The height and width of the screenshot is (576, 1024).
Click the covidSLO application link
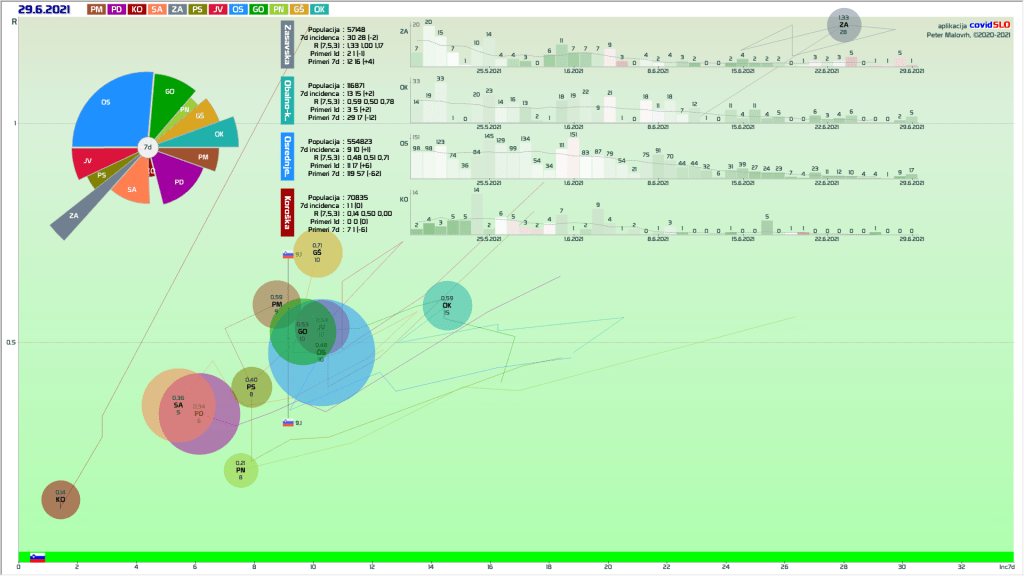pos(988,25)
